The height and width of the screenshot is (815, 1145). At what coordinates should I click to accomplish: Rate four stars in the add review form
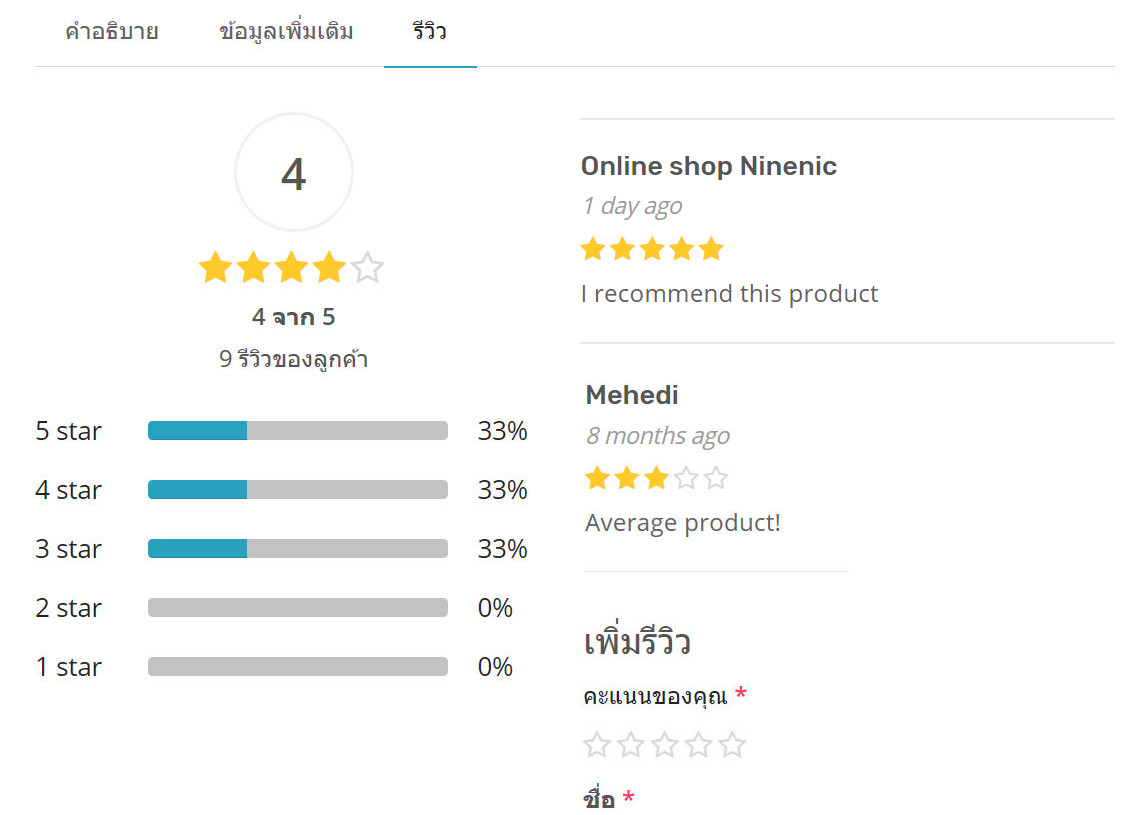[x=698, y=745]
